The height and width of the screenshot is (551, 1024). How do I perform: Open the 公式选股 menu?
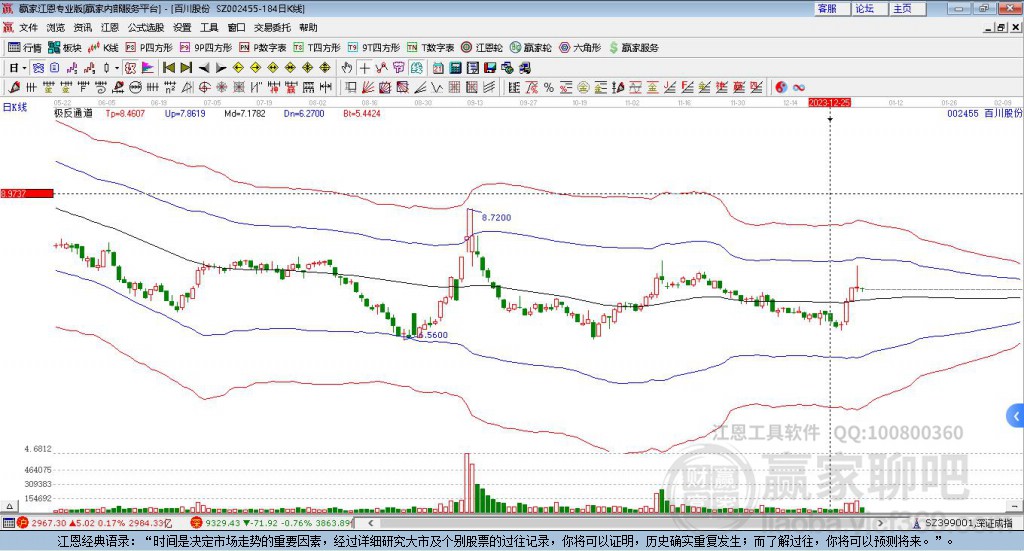pyautogui.click(x=146, y=27)
